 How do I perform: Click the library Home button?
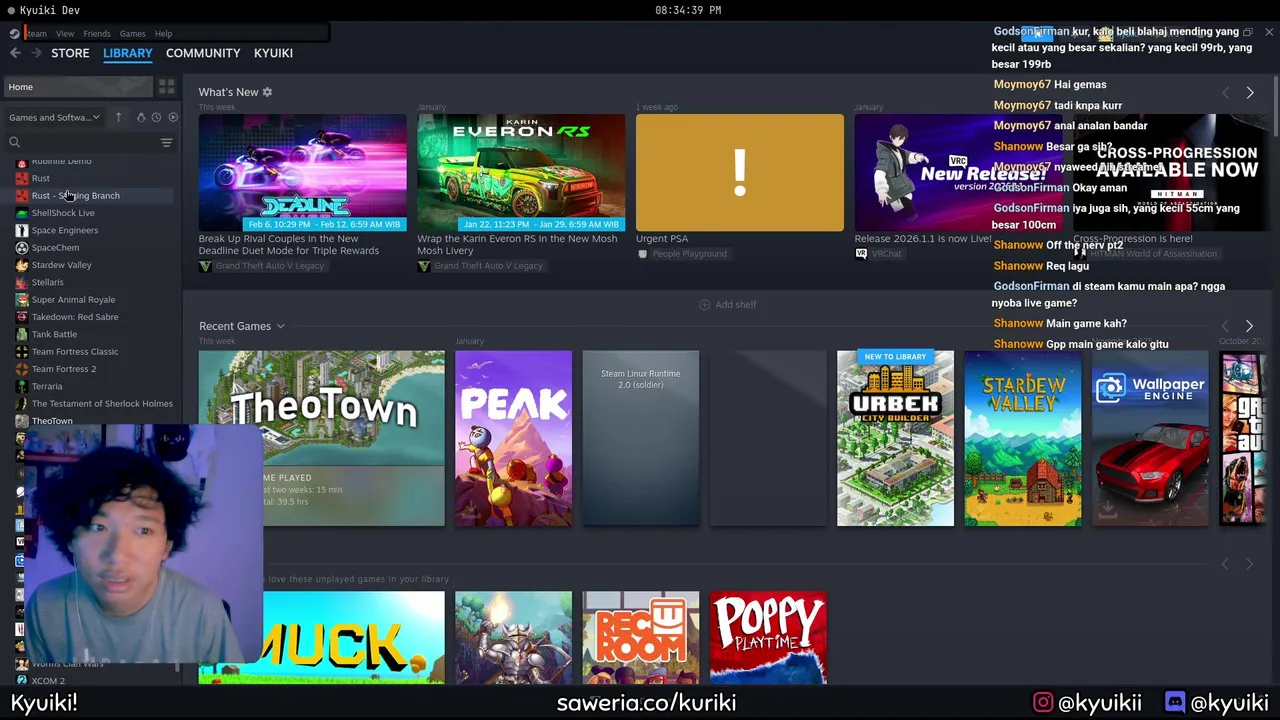coord(77,87)
